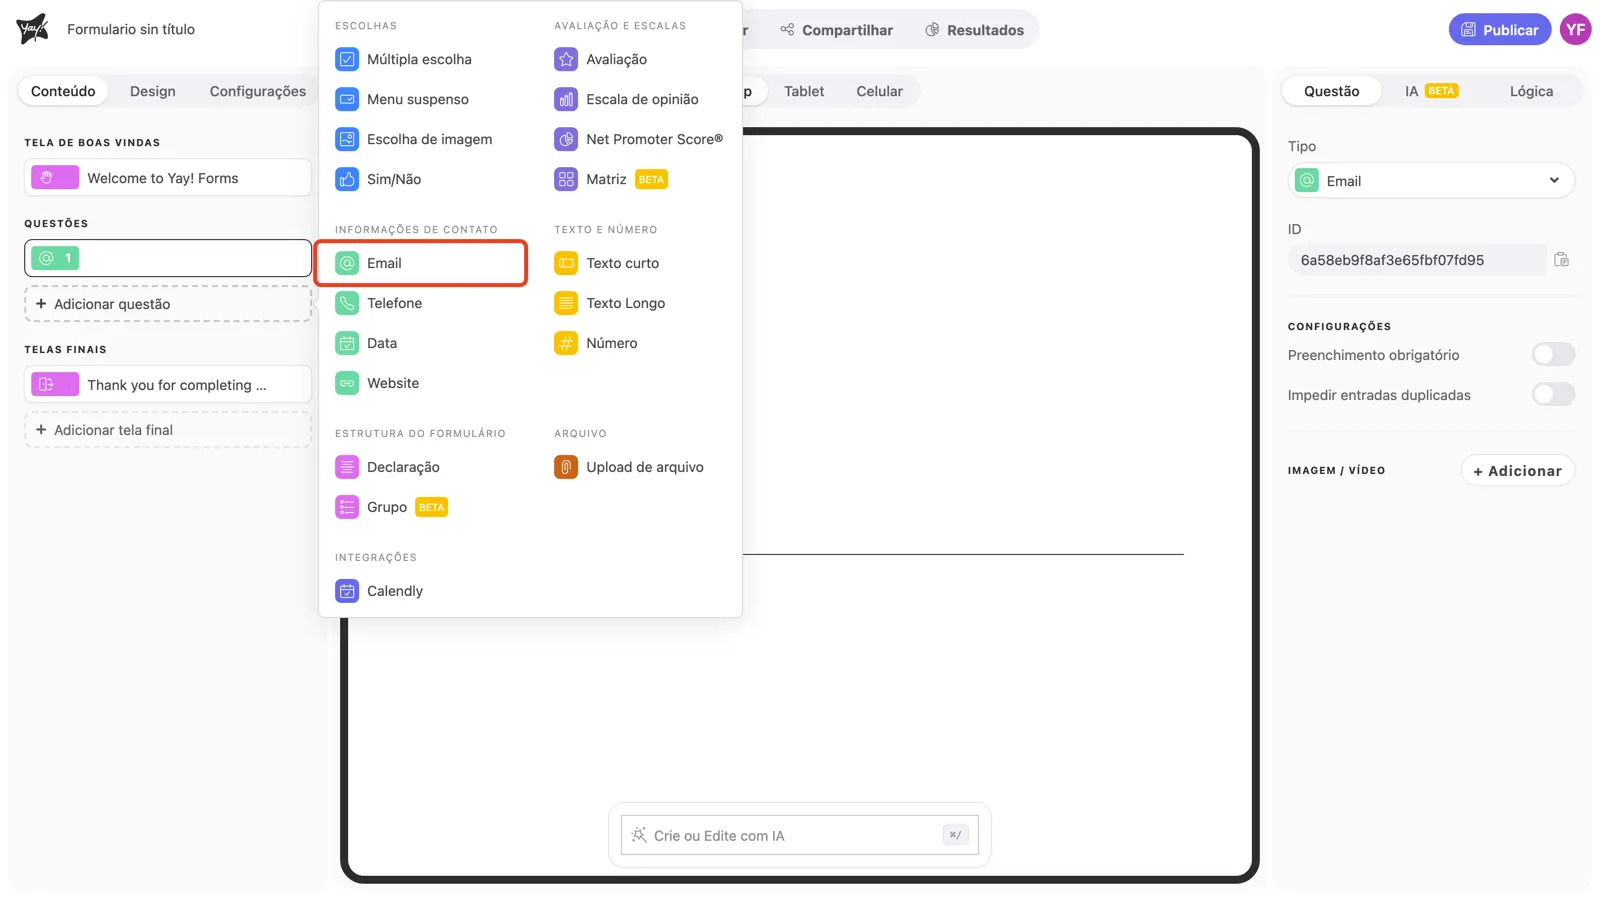Click the Publicar button

tap(1499, 30)
